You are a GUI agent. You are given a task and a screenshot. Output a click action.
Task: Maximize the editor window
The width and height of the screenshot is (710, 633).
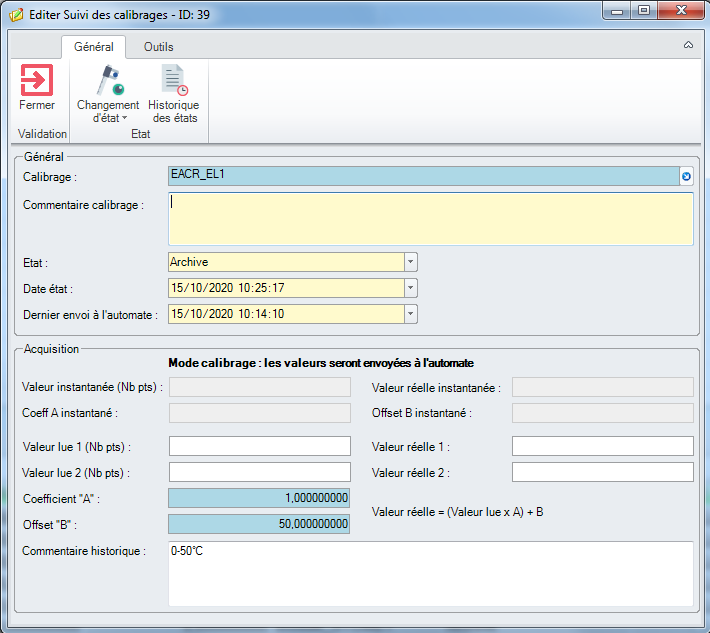643,11
